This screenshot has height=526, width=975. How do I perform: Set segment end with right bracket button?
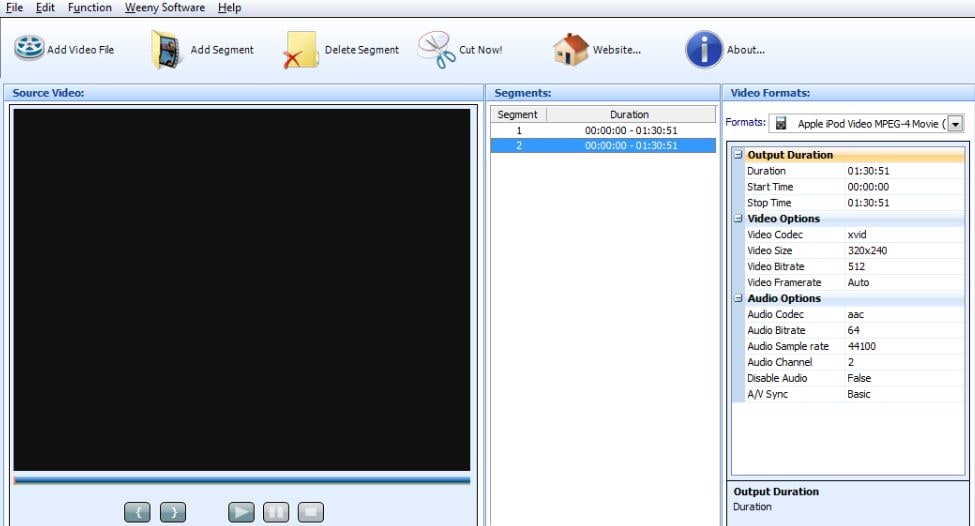[x=173, y=512]
